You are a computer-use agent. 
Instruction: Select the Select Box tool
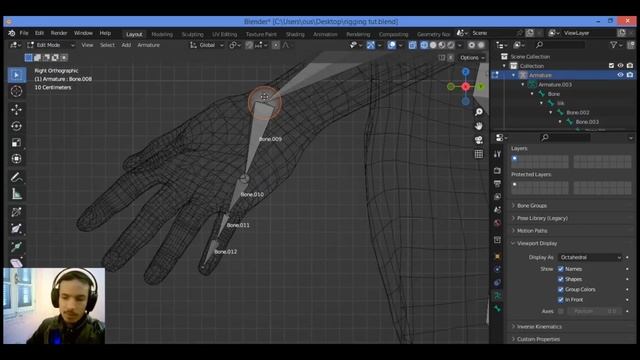16,75
